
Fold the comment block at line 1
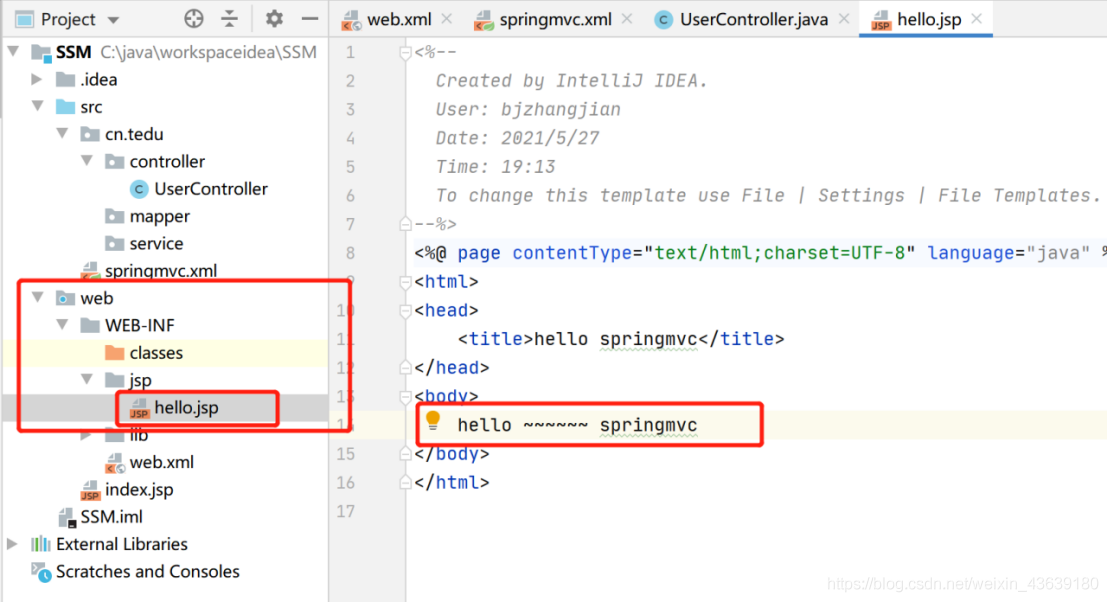(x=405, y=53)
